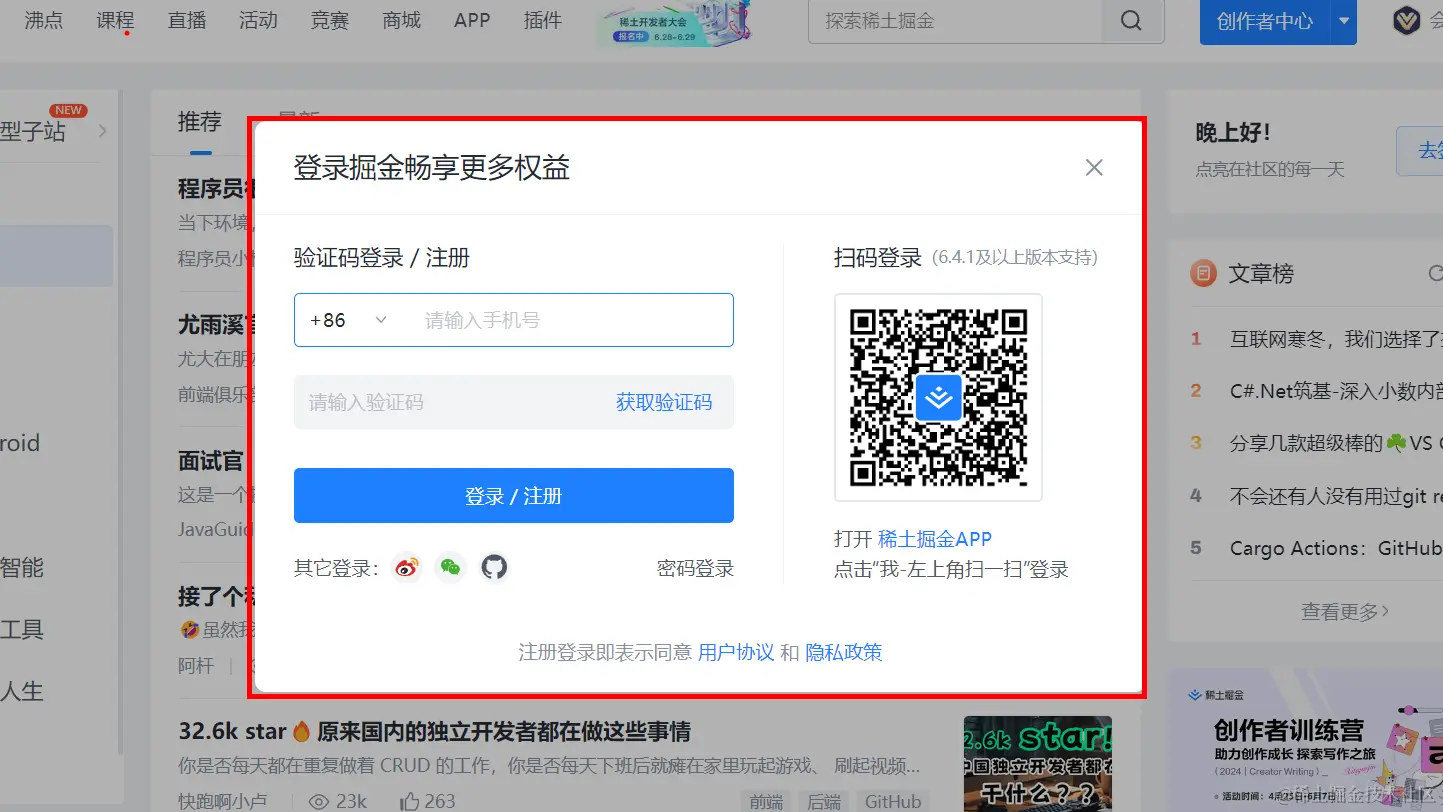Click the 后端 tag on the article
This screenshot has width=1443, height=812.
[x=824, y=801]
